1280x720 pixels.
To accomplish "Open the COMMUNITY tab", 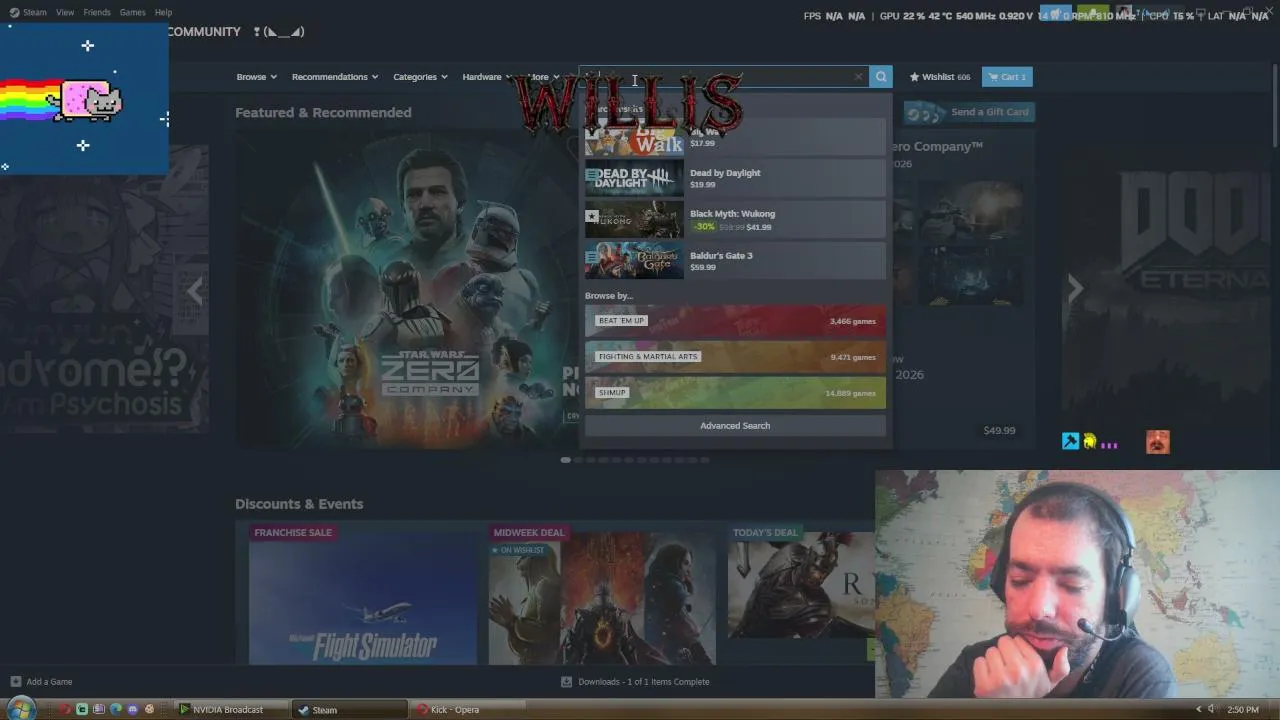I will pos(204,32).
